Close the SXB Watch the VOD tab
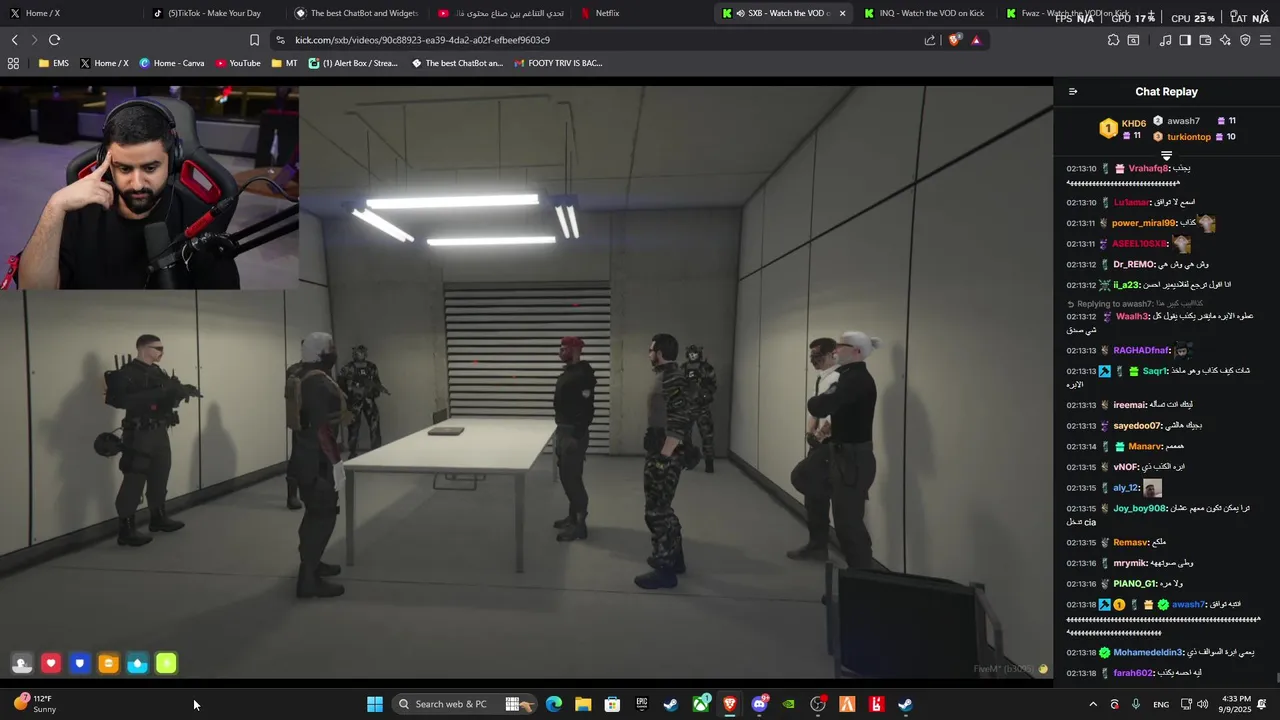1280x720 pixels. (842, 13)
